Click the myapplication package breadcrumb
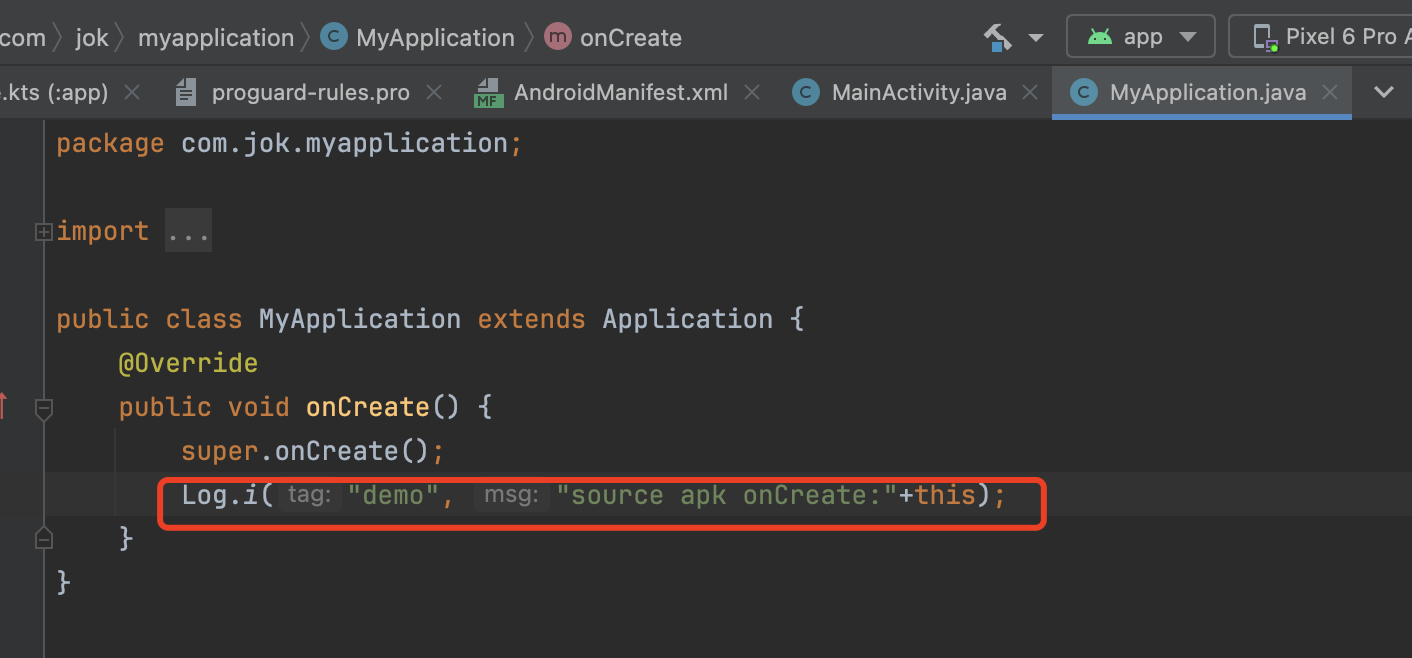Screen dimensions: 1412x658 215,38
